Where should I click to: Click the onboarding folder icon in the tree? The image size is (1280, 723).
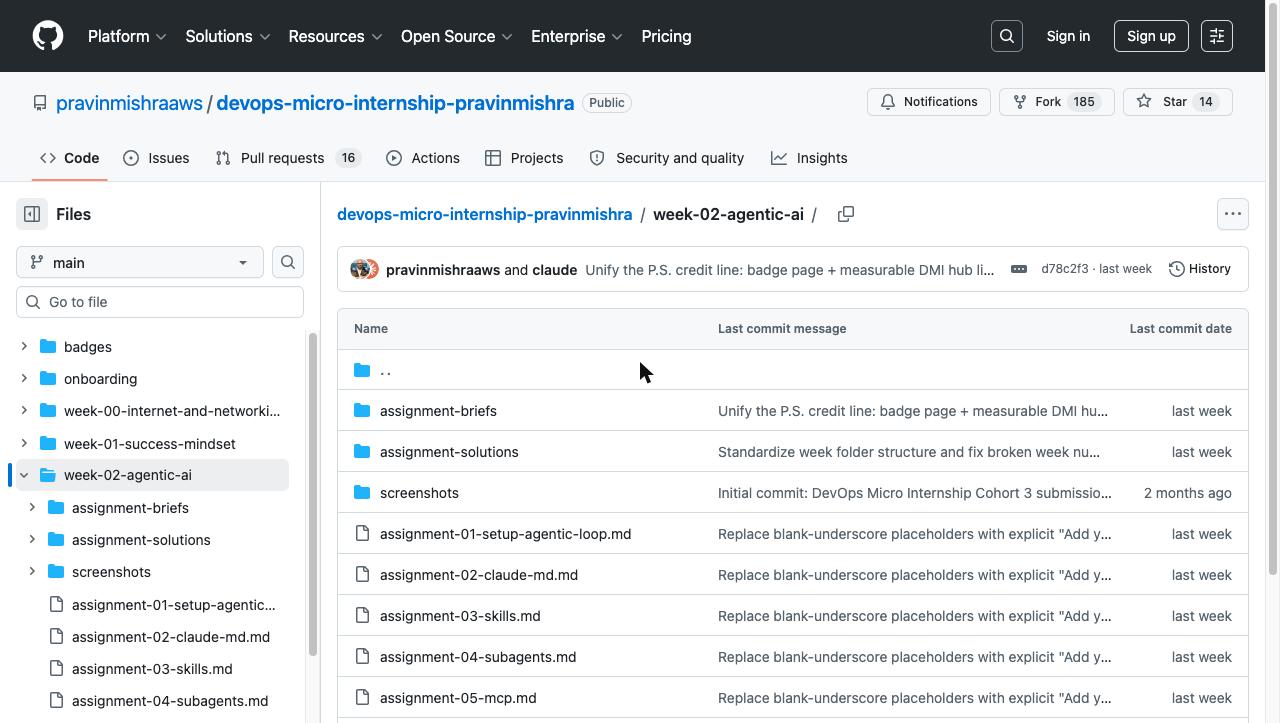tap(48, 379)
